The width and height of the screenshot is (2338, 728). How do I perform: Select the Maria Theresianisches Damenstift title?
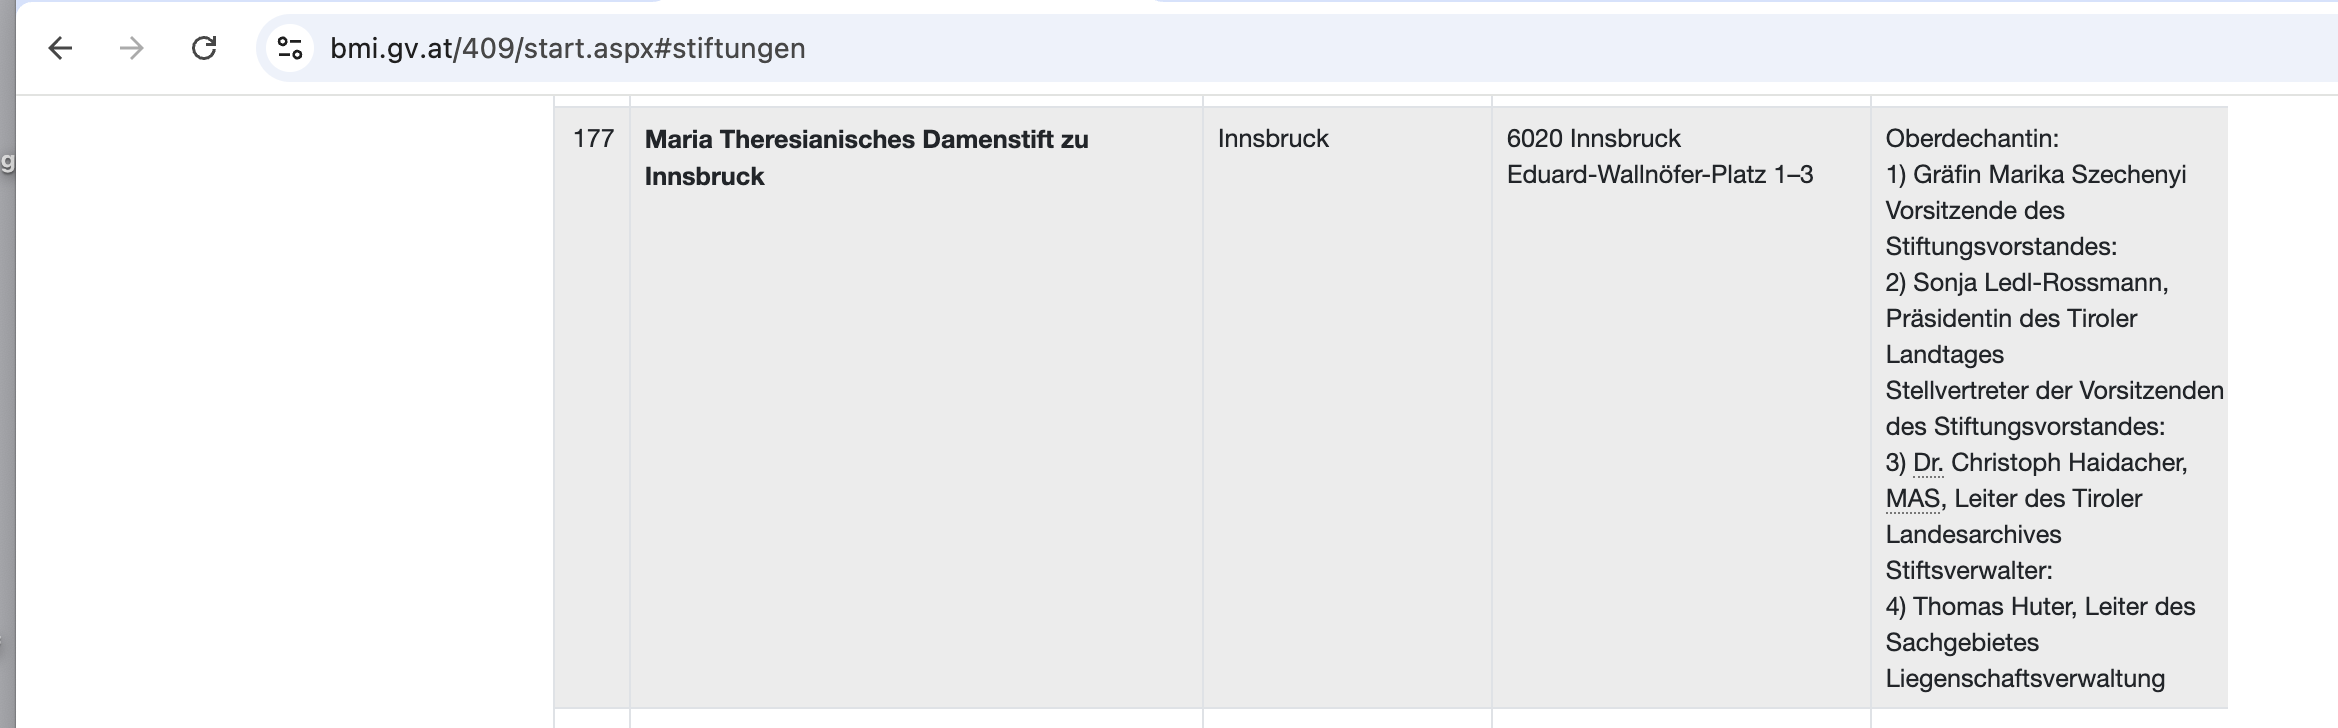(866, 158)
